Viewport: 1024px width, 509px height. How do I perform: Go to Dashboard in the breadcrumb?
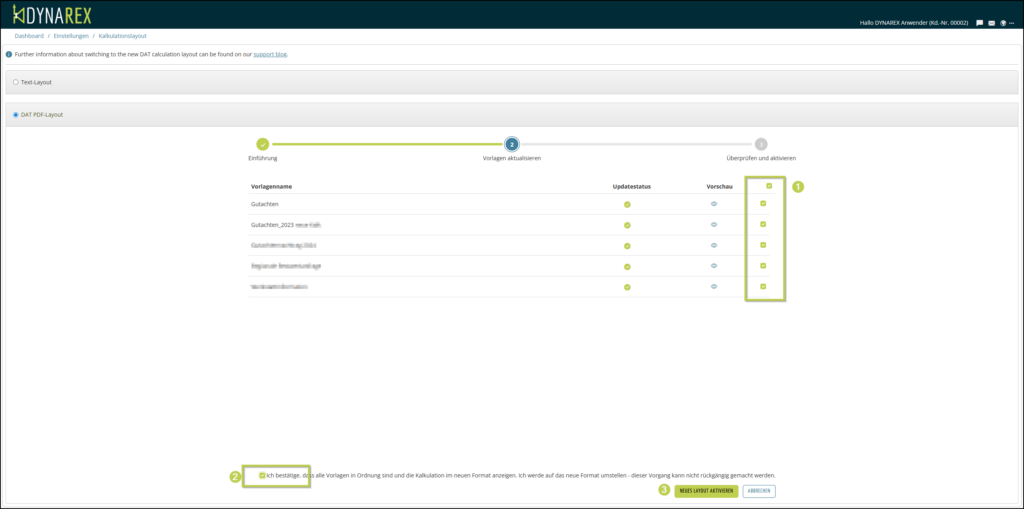click(29, 36)
